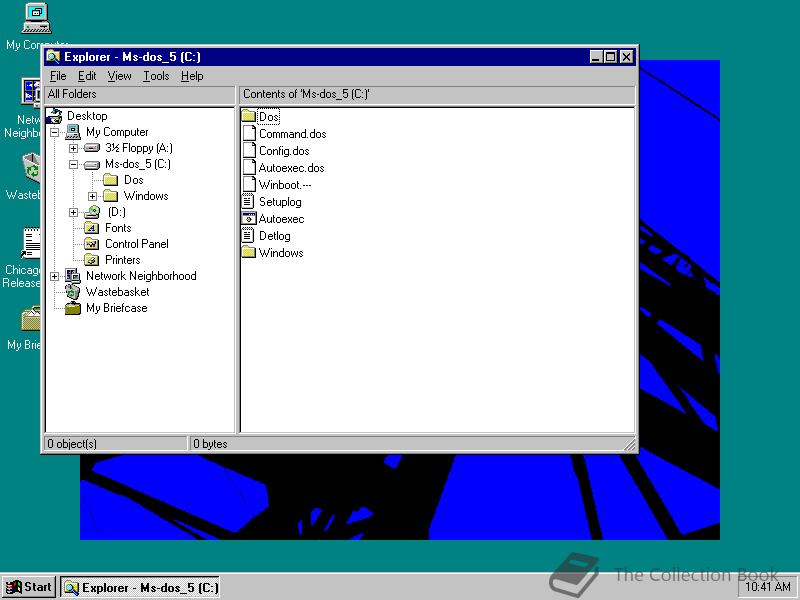Collapse the My Computer tree node

tap(55, 133)
